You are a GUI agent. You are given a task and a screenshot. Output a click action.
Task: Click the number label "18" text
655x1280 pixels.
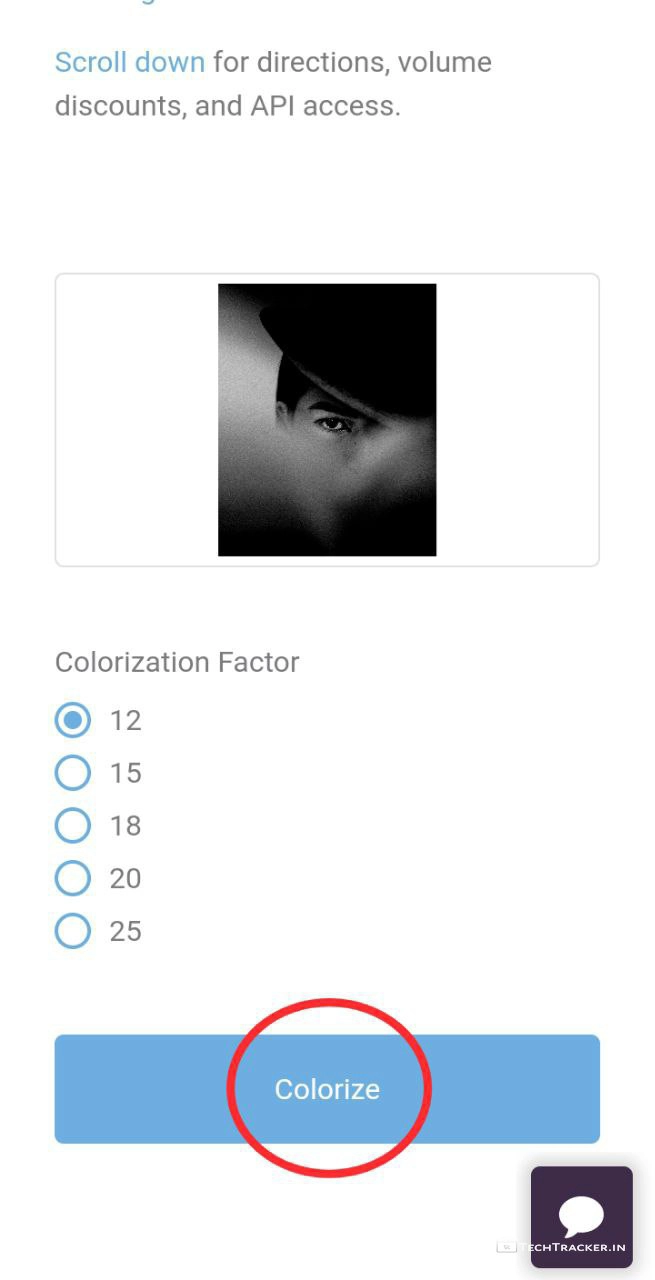pos(125,827)
